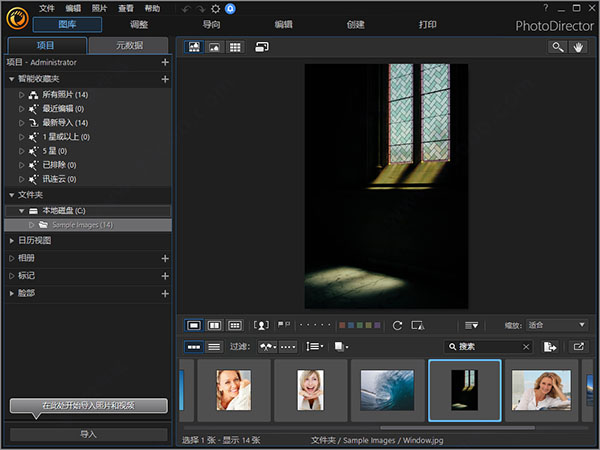Open the 编辑 menu in menu bar
The image size is (600, 450).
click(x=73, y=8)
